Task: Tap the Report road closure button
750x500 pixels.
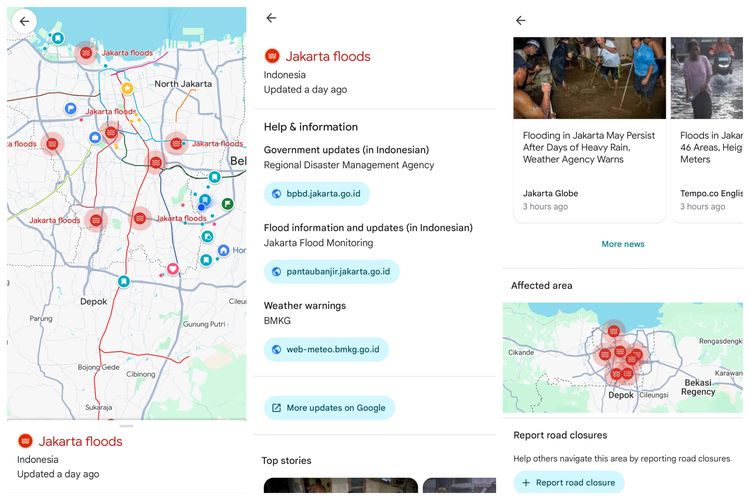Action: [569, 482]
